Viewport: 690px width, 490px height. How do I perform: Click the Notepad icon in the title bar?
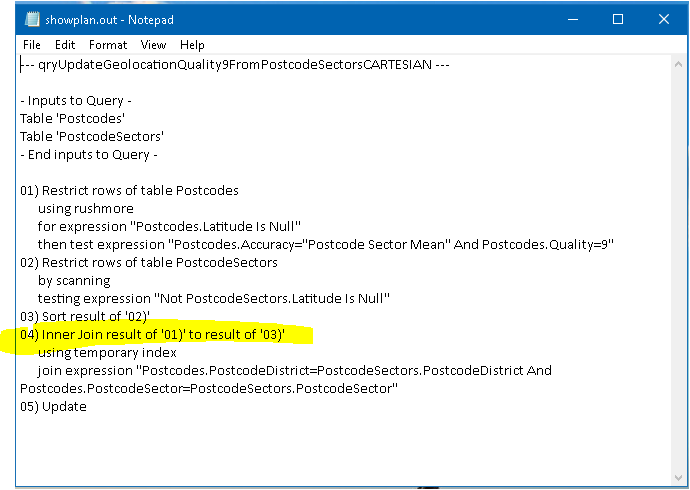(x=32, y=19)
